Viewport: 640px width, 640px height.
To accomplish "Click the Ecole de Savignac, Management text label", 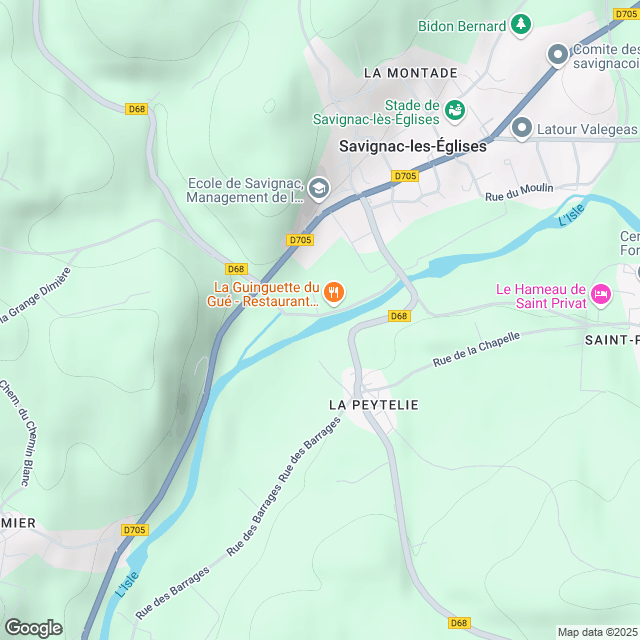I will coord(245,190).
